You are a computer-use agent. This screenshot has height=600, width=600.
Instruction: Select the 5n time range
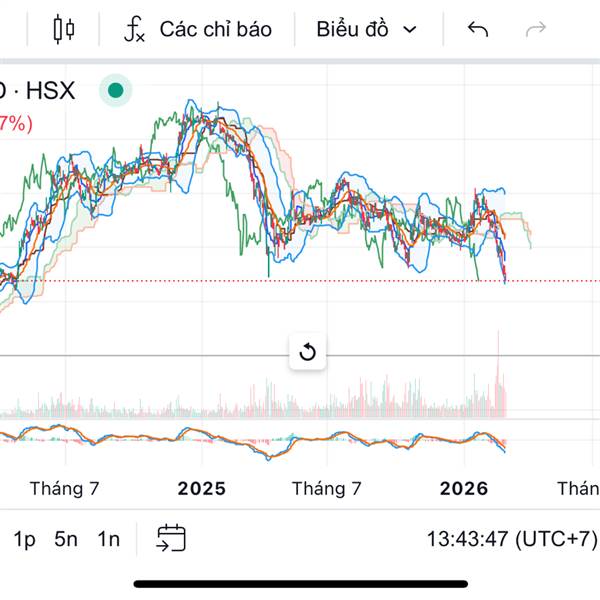[x=66, y=539]
